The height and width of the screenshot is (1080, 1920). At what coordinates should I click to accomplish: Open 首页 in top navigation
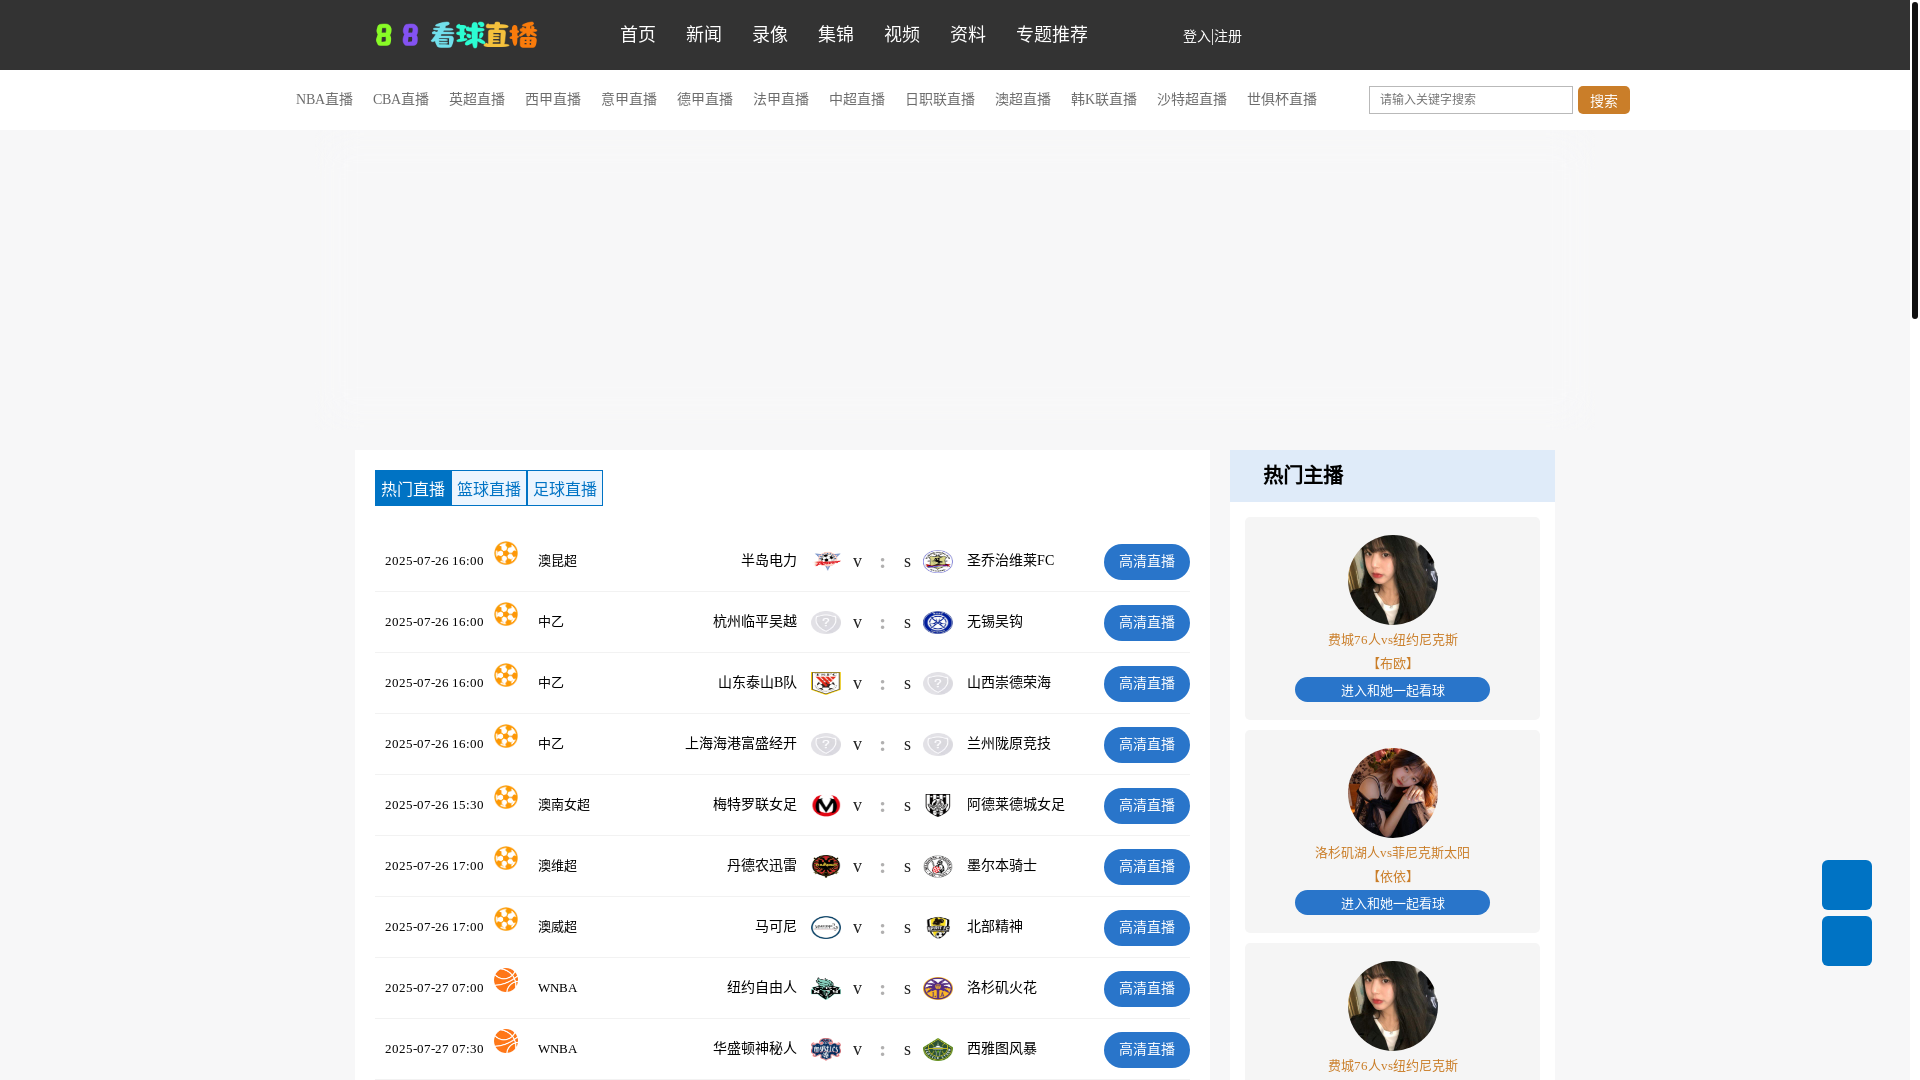[x=638, y=35]
